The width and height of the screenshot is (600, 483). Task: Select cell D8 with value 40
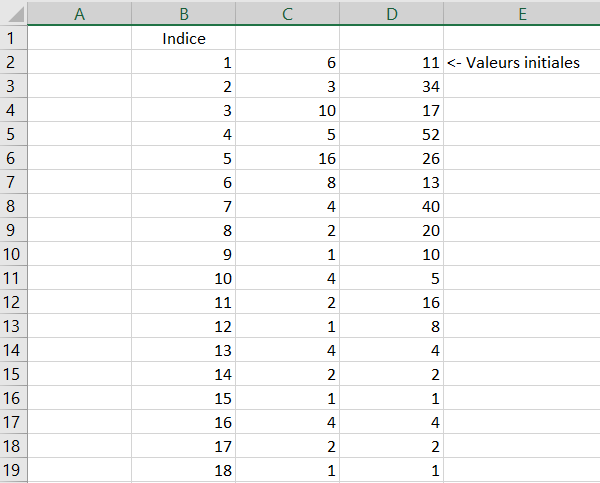392,206
